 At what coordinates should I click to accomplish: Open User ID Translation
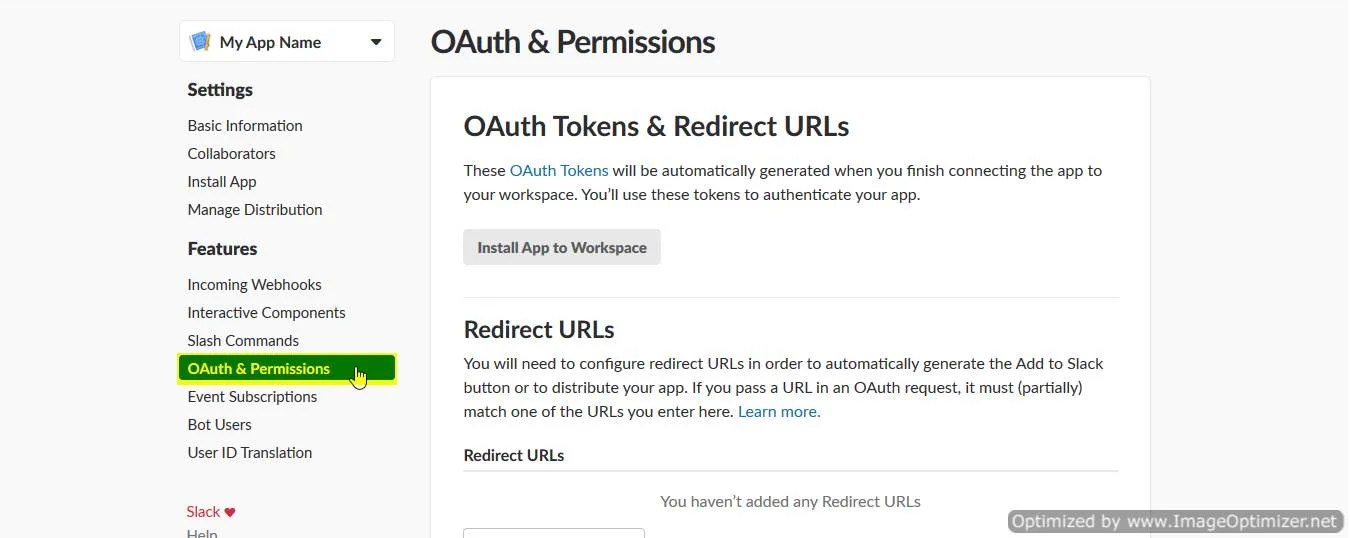(250, 453)
